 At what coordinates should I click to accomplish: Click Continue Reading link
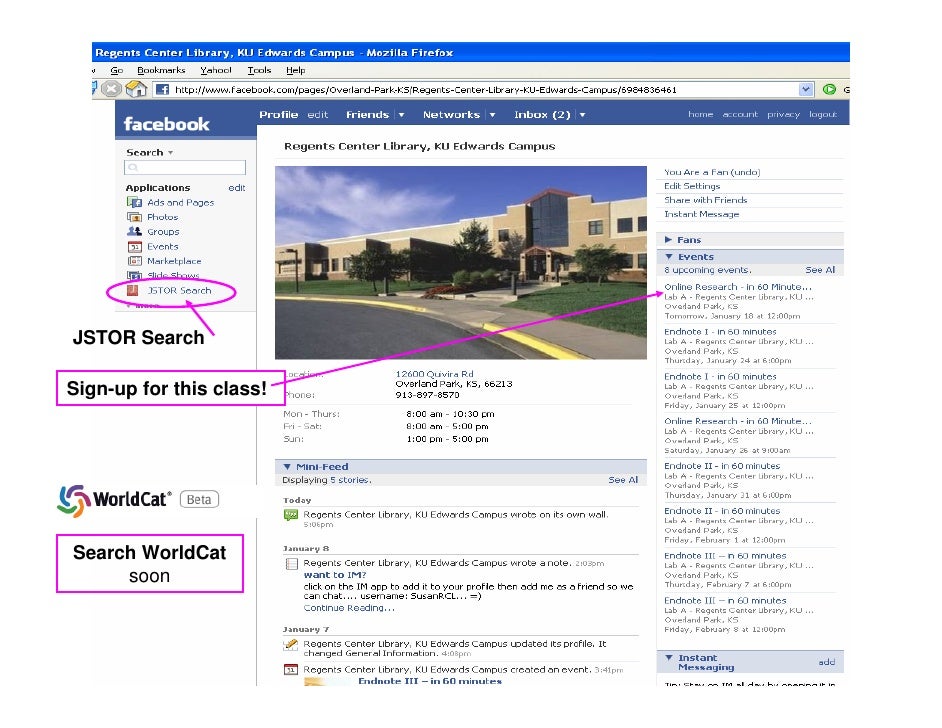pos(349,608)
